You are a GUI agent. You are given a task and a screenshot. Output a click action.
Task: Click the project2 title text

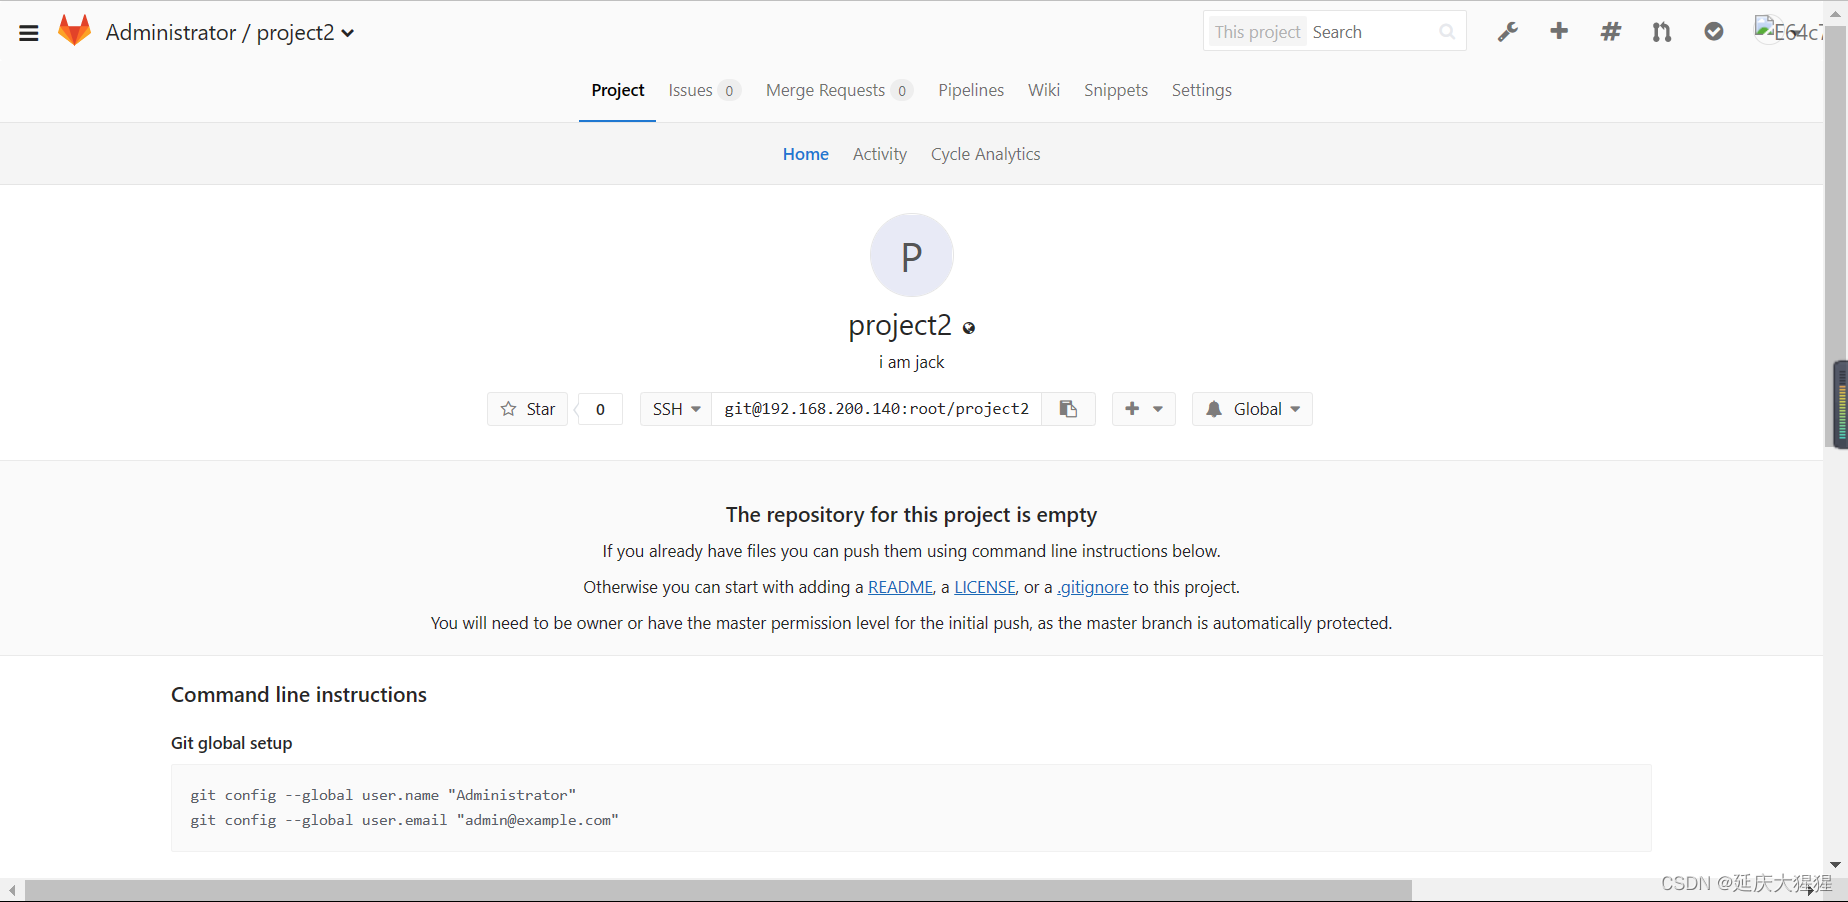coord(900,325)
